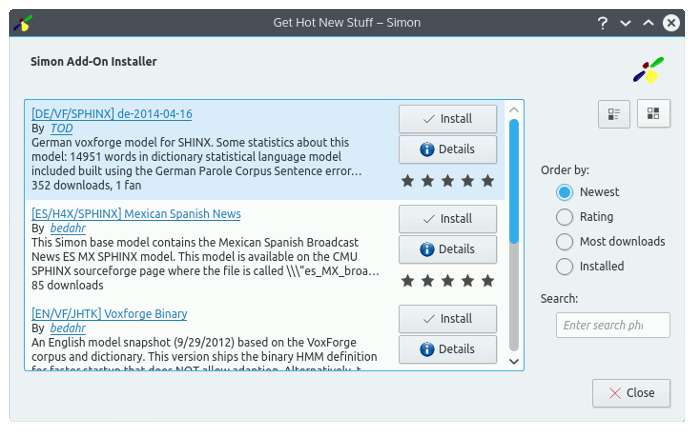Show only Installed add-ons
This screenshot has height=437, width=700.
pyautogui.click(x=564, y=267)
